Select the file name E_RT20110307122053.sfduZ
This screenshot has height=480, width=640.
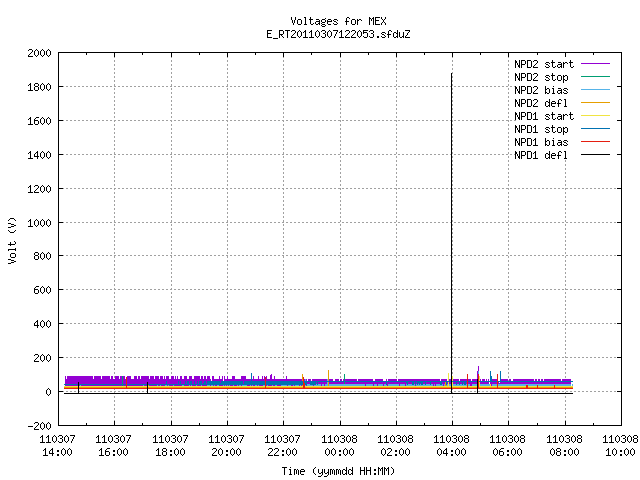(x=338, y=34)
